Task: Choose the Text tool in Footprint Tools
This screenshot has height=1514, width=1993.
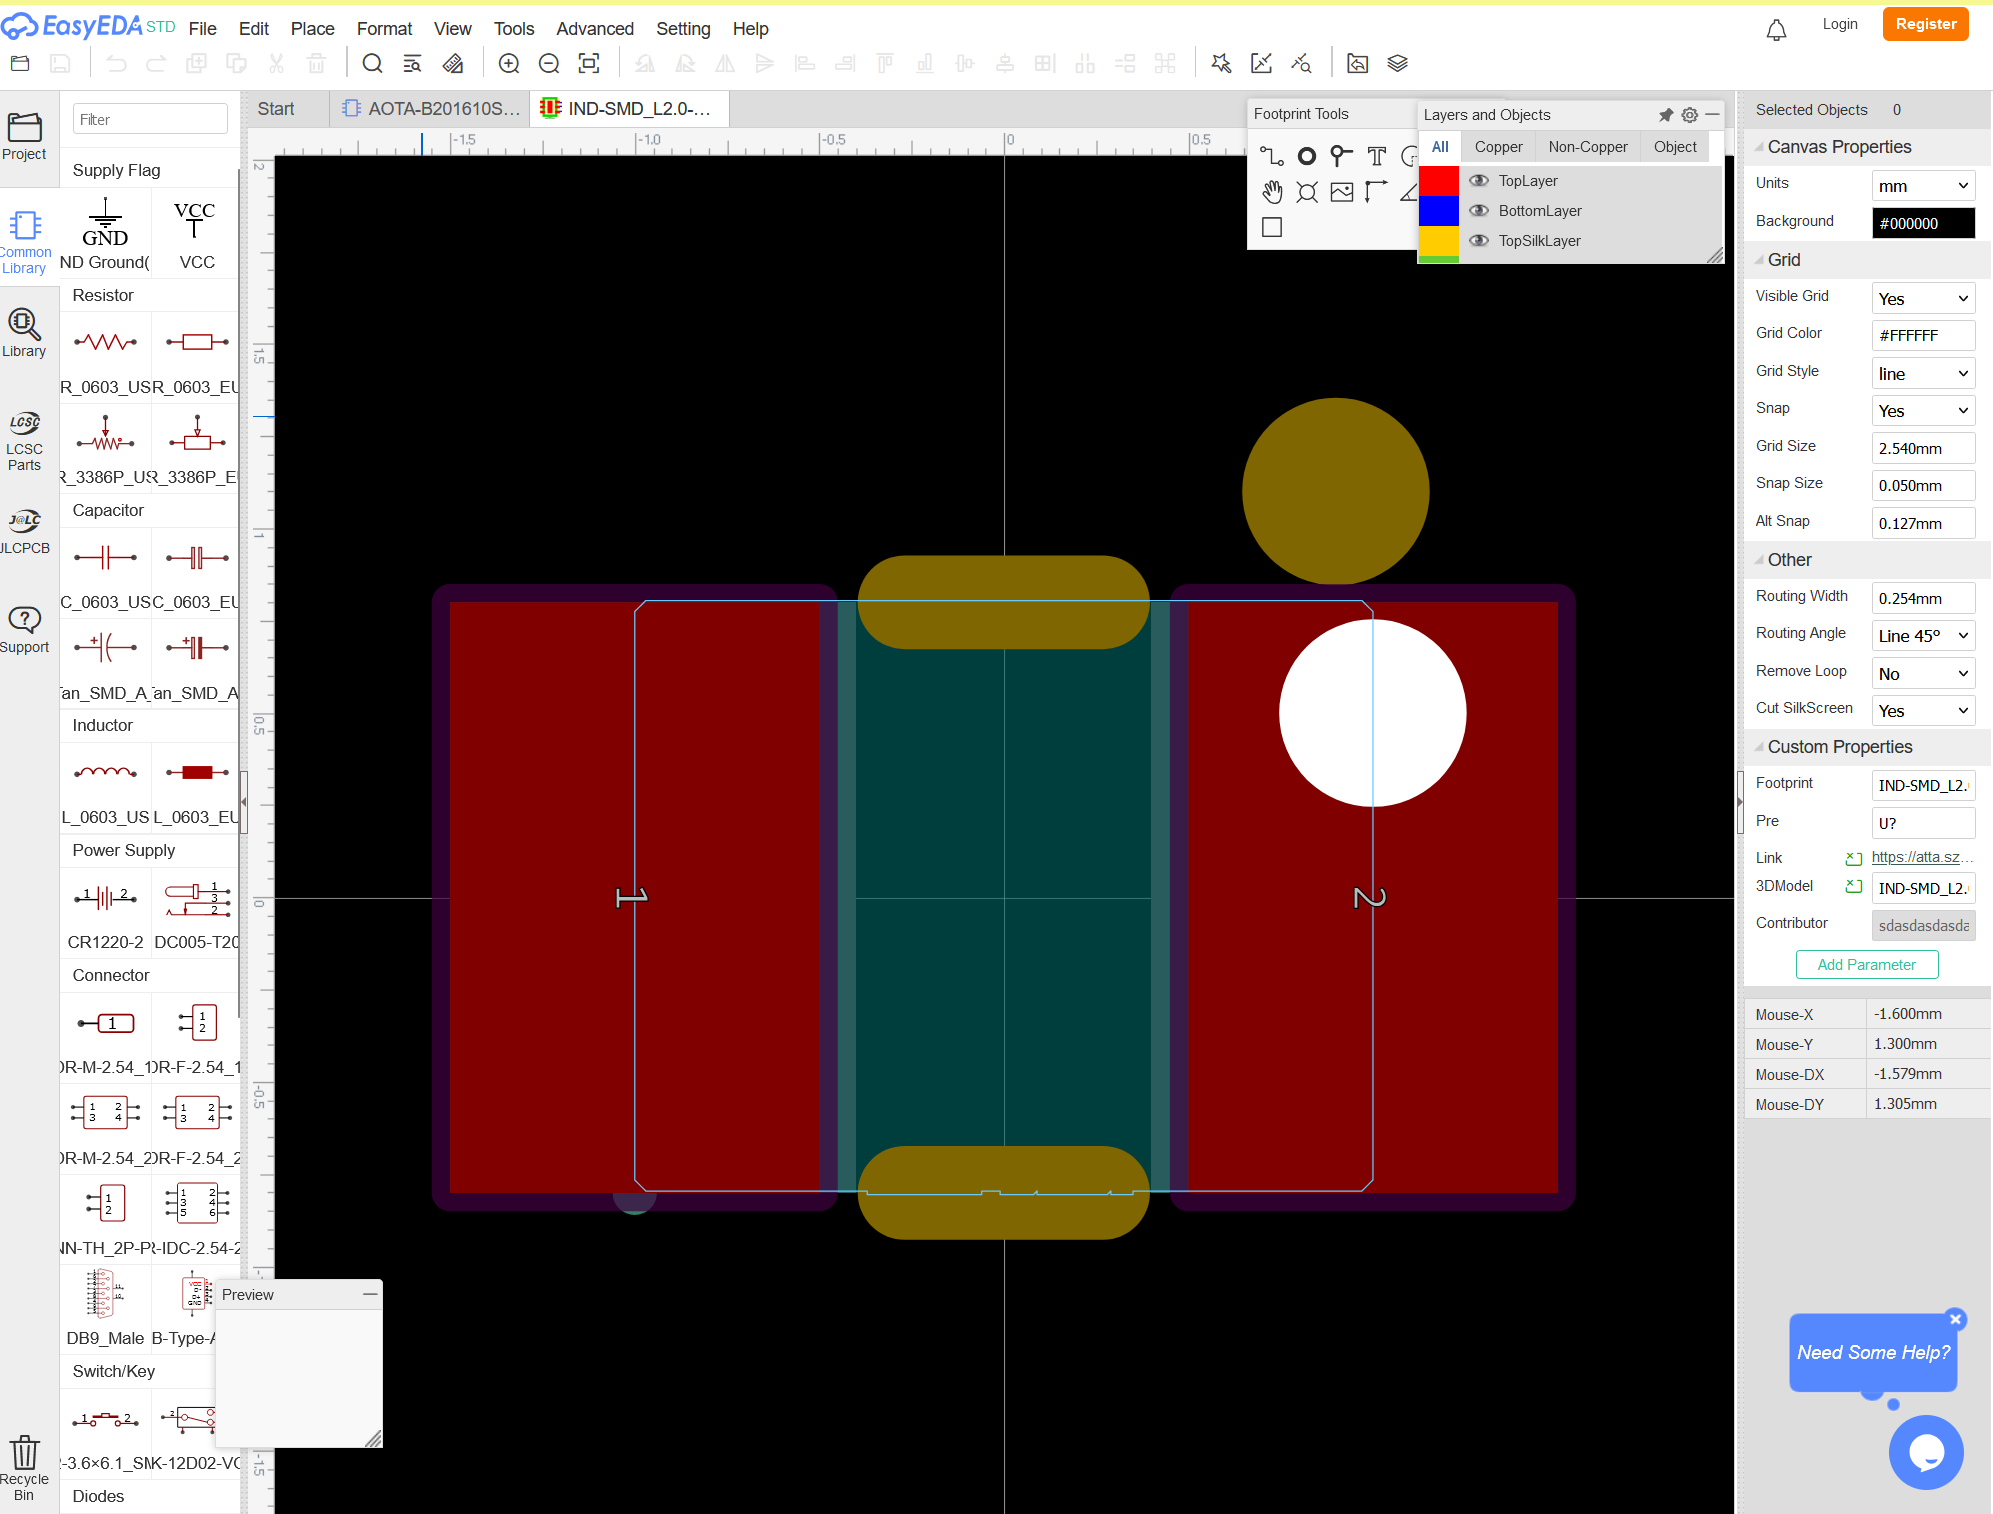Action: (x=1376, y=156)
